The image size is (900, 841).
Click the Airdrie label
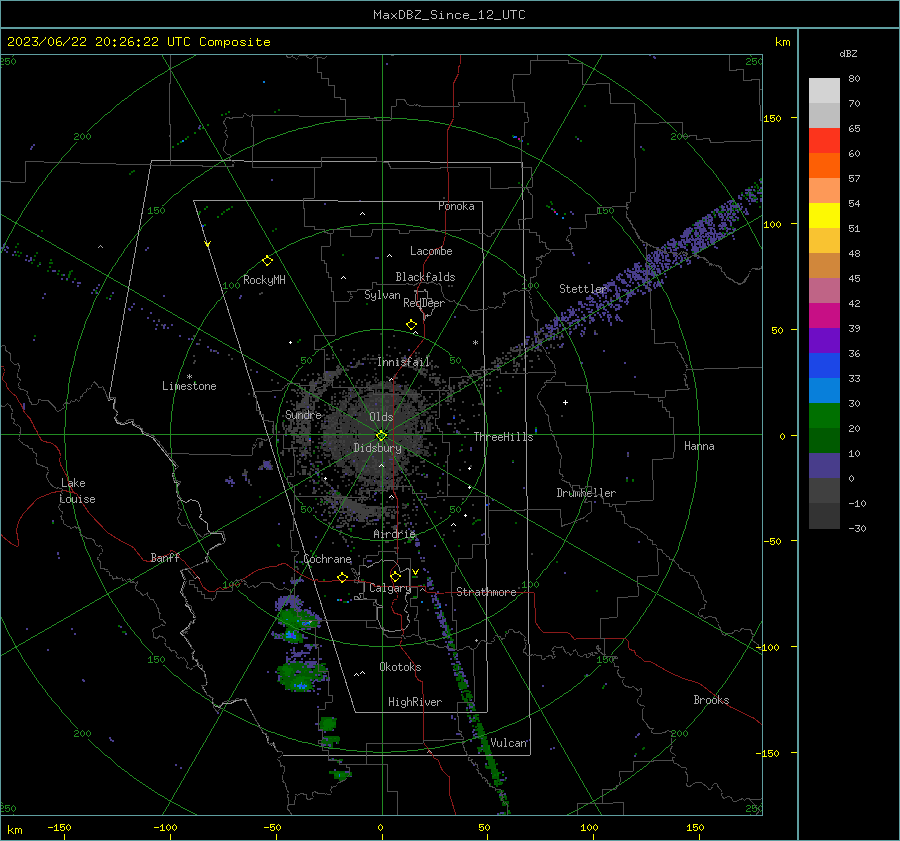[394, 534]
